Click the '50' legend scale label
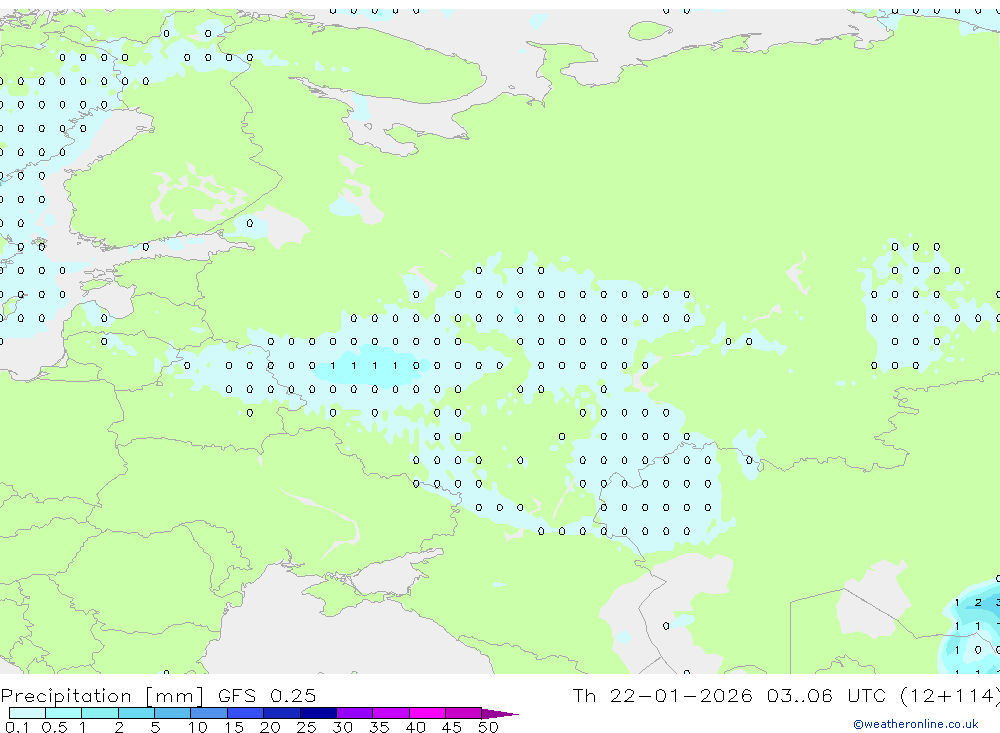Screen dimensions: 1000x733 click(x=489, y=727)
